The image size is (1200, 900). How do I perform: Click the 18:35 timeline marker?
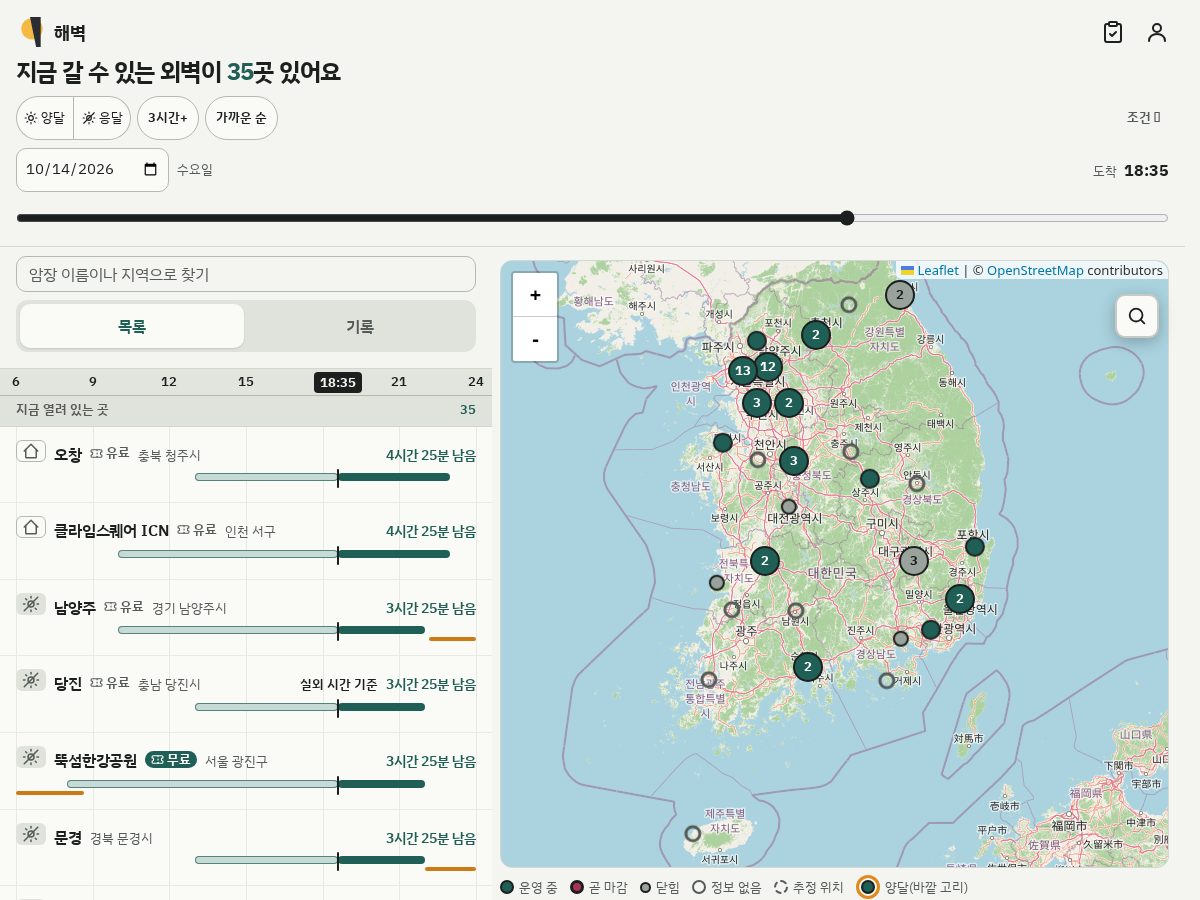338,382
